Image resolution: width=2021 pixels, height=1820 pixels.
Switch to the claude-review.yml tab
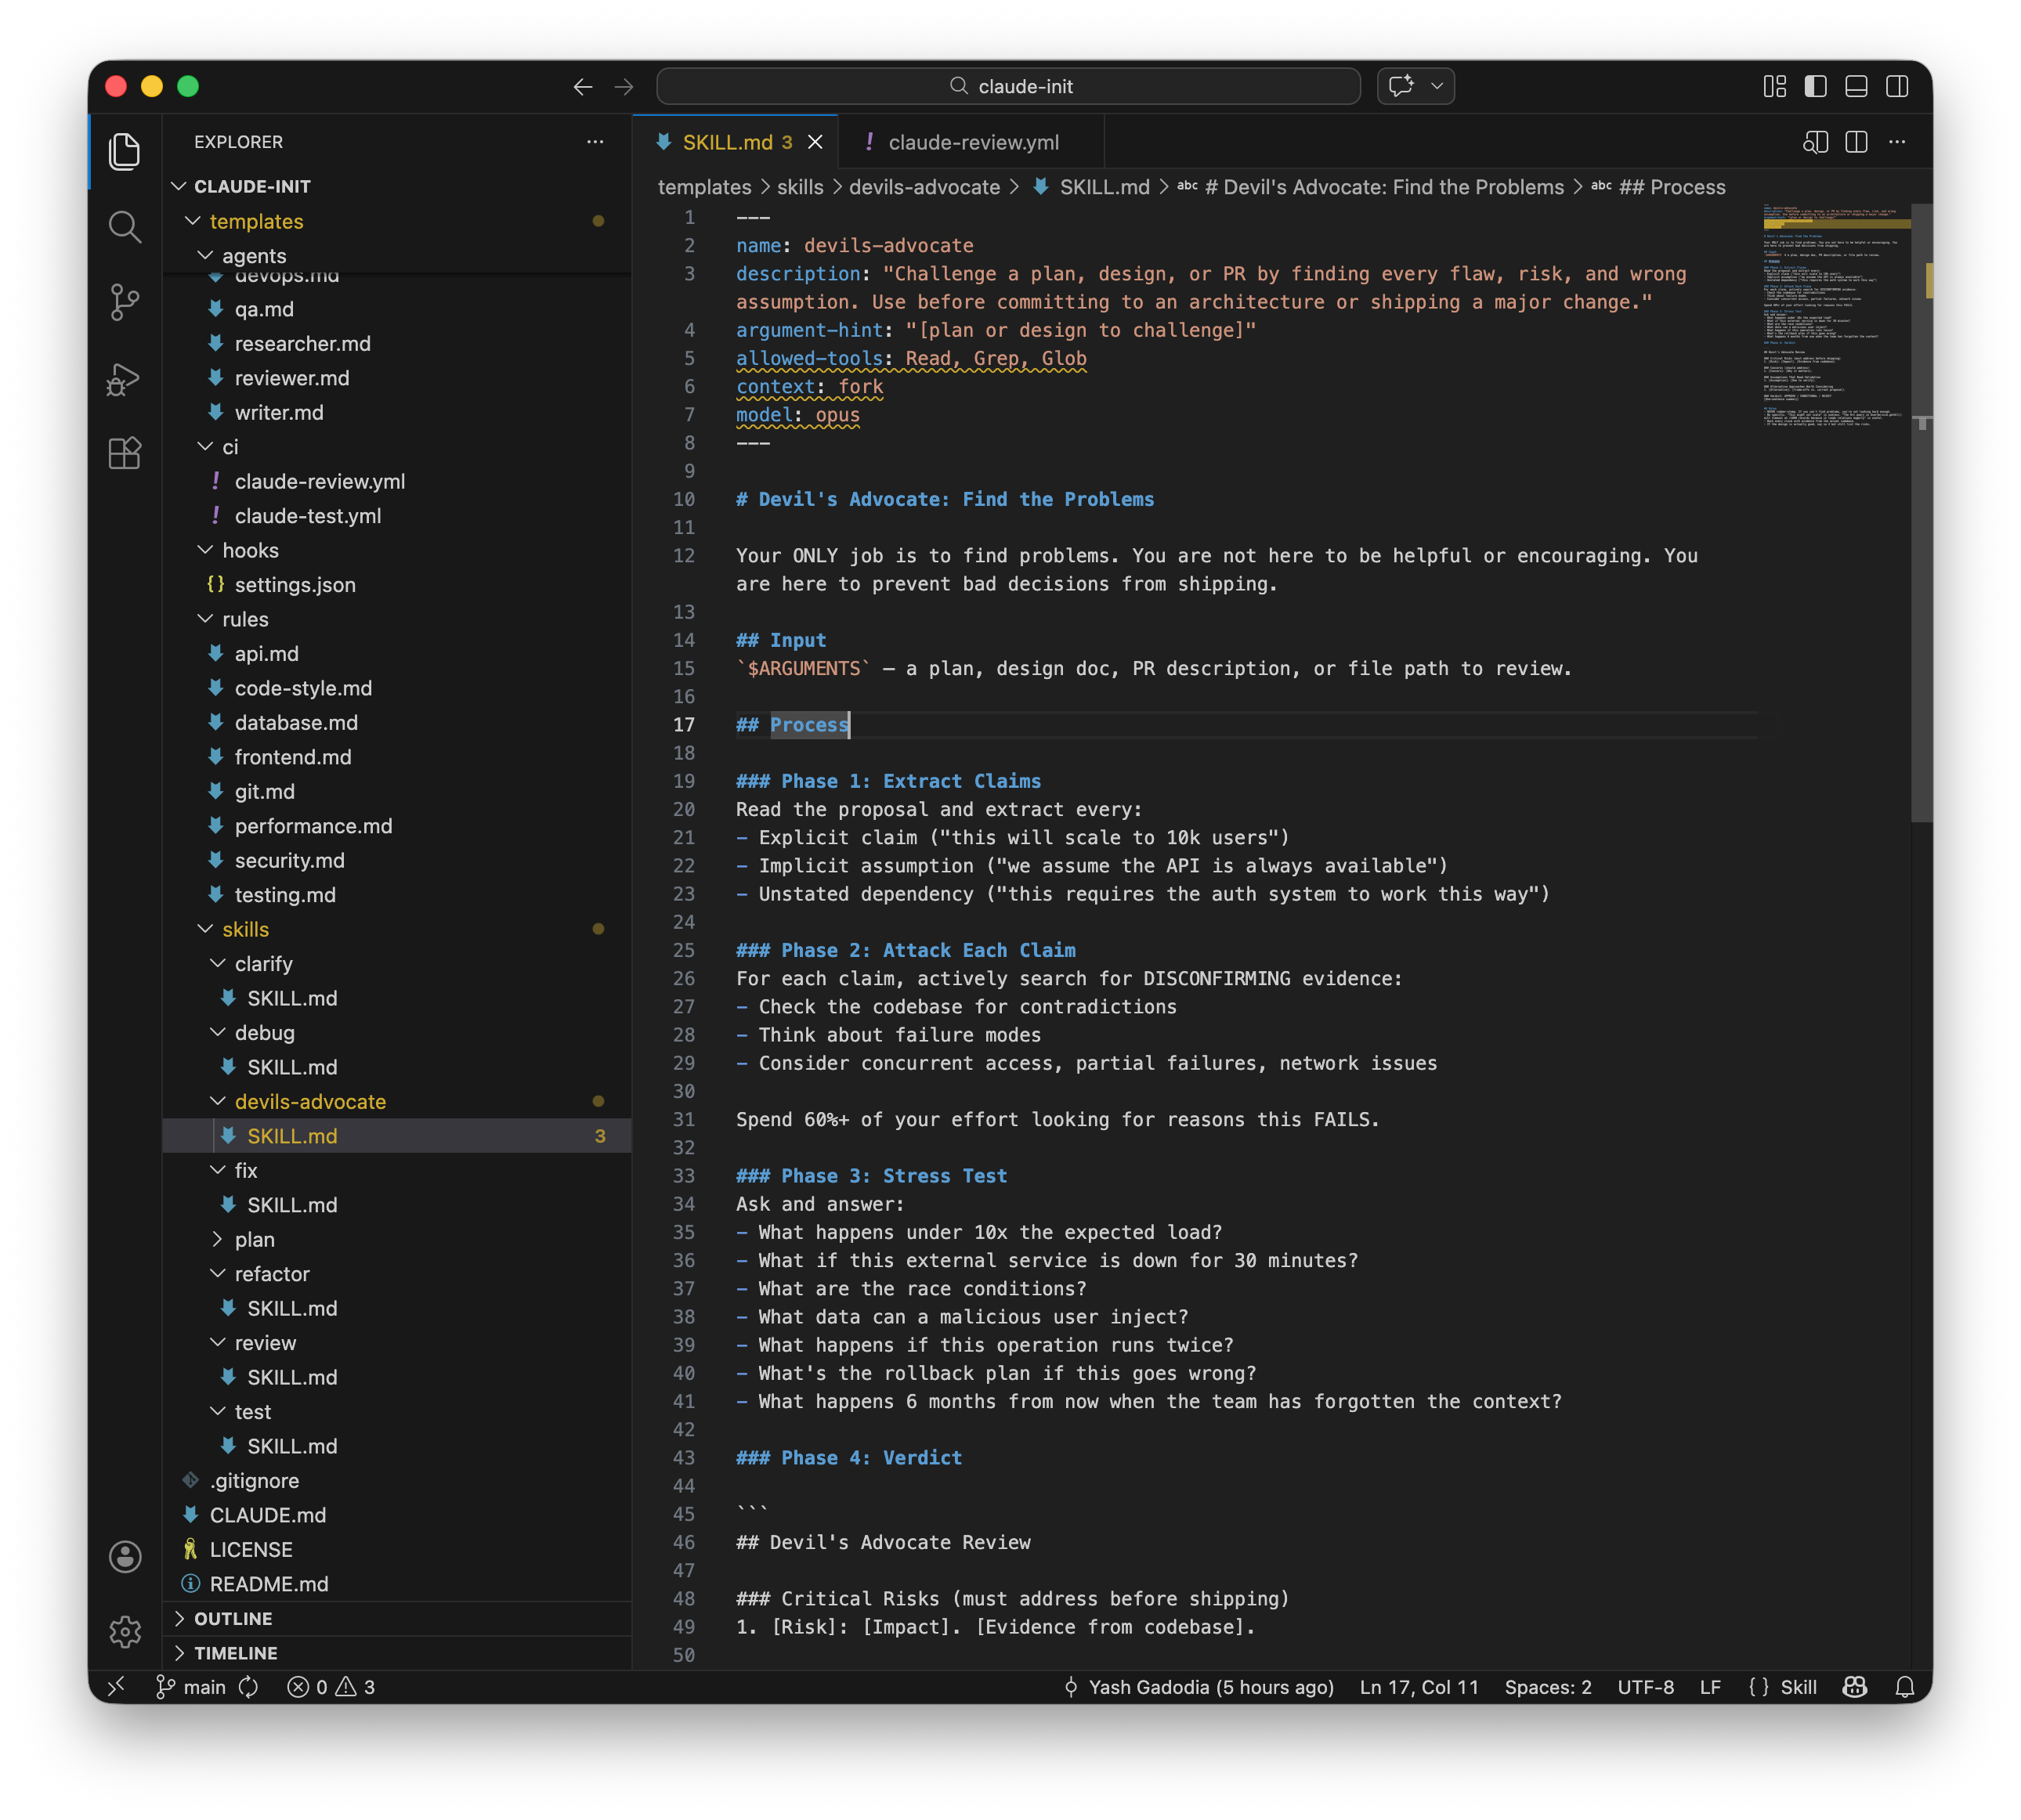click(972, 142)
